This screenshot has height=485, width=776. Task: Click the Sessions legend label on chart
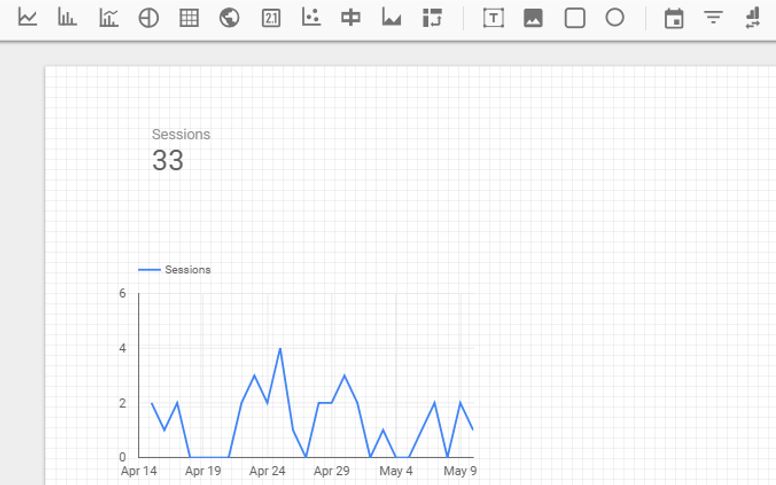pos(187,270)
